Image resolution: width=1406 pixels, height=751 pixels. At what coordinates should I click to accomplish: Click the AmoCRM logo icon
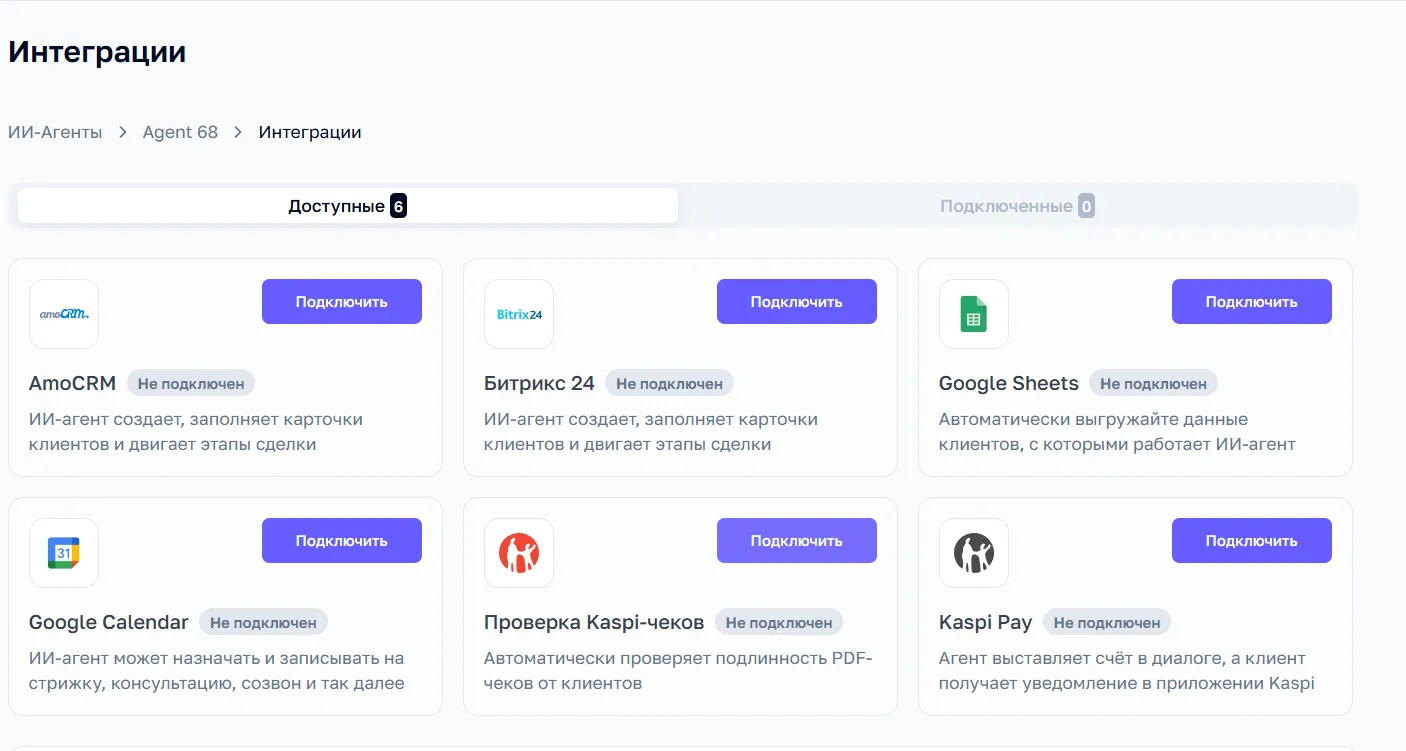tap(64, 314)
